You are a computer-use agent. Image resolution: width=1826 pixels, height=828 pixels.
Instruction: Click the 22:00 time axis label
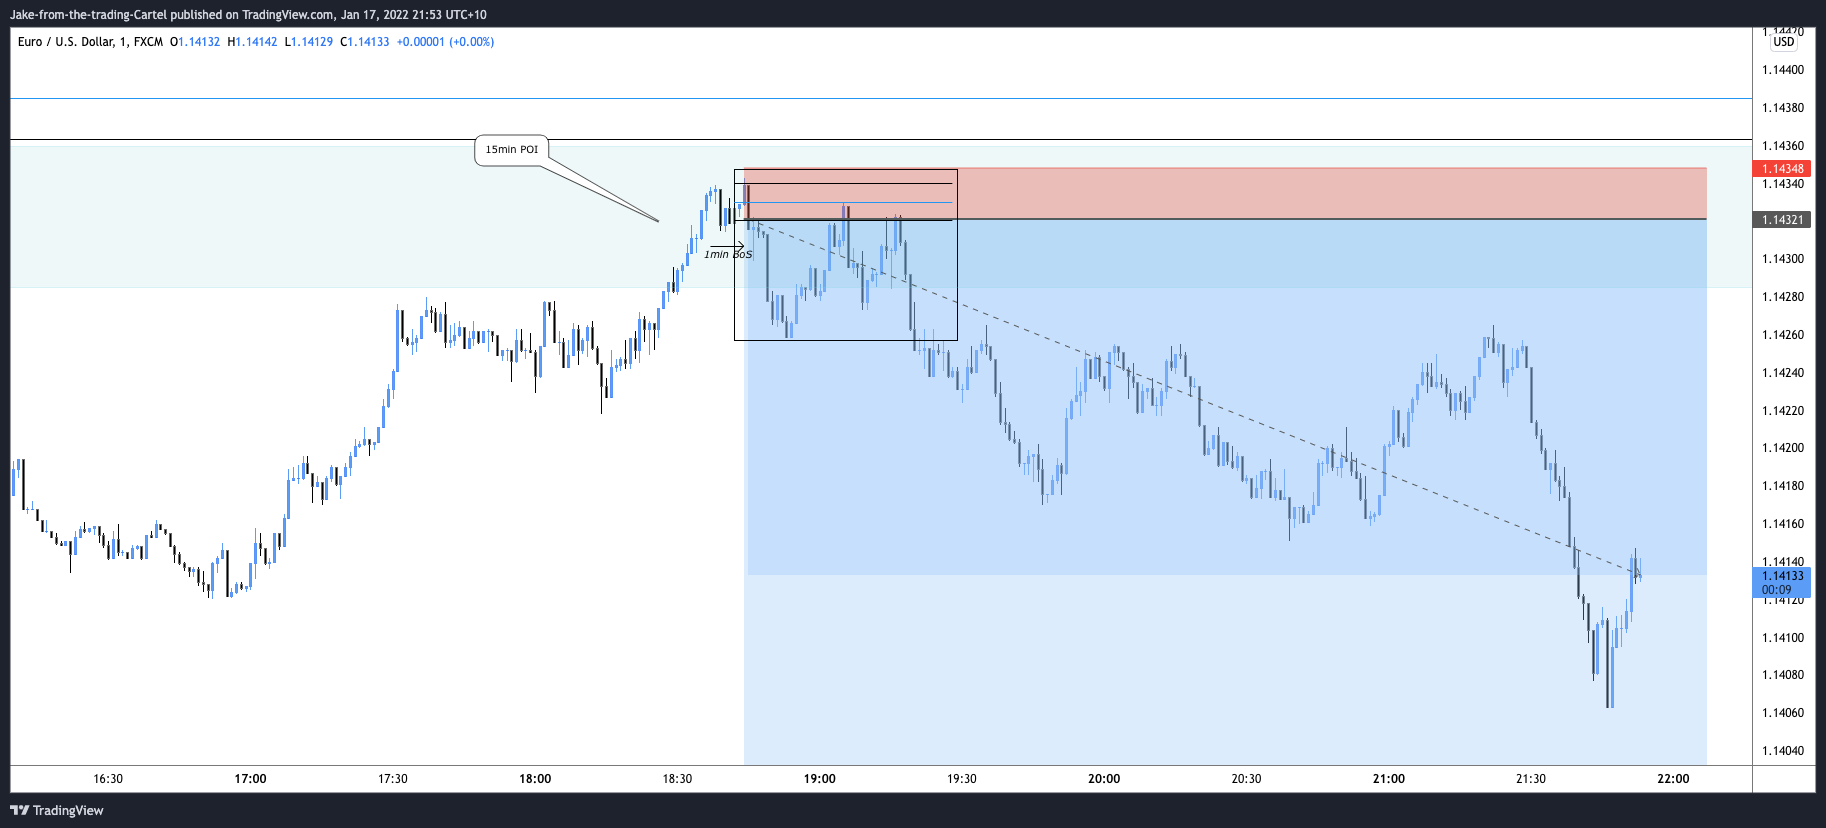[x=1673, y=779]
